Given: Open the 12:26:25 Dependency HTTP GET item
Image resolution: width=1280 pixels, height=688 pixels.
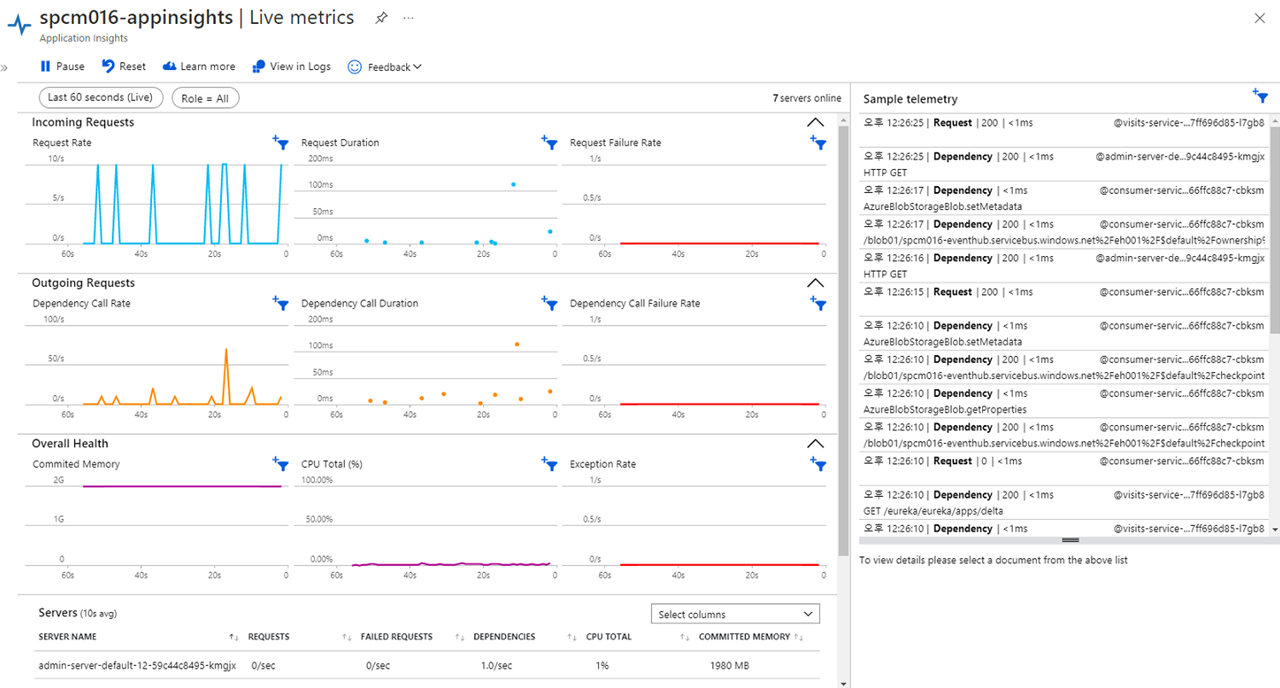Looking at the screenshot, I should point(1064,164).
